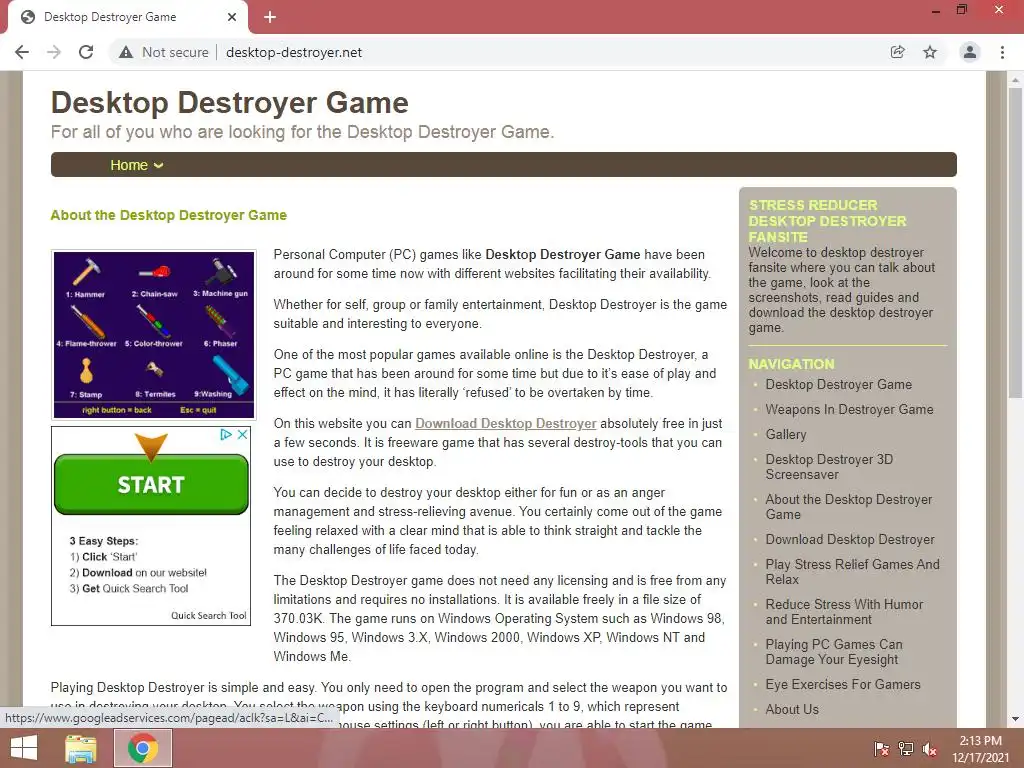Reload the page with refresh icon

tap(86, 52)
